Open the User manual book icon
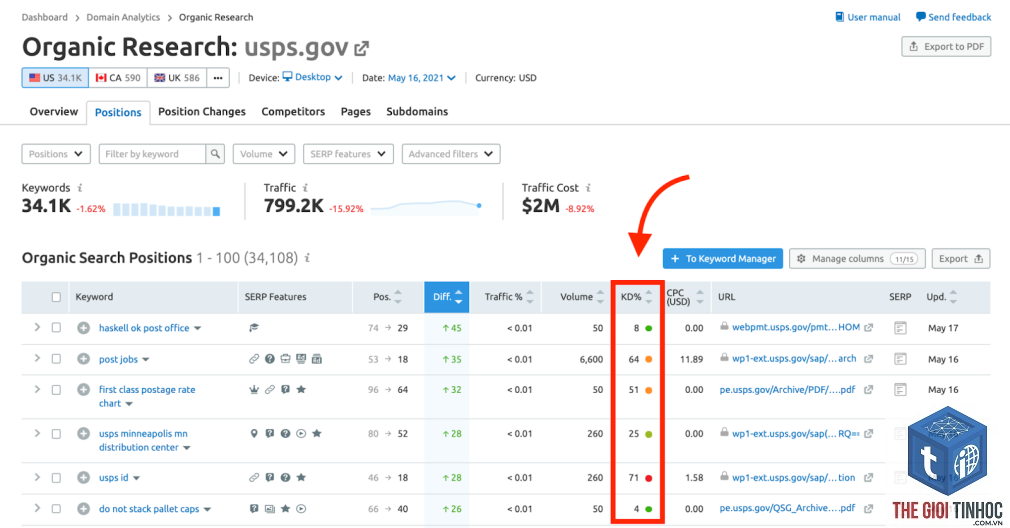This screenshot has width=1010, height=528. 839,17
